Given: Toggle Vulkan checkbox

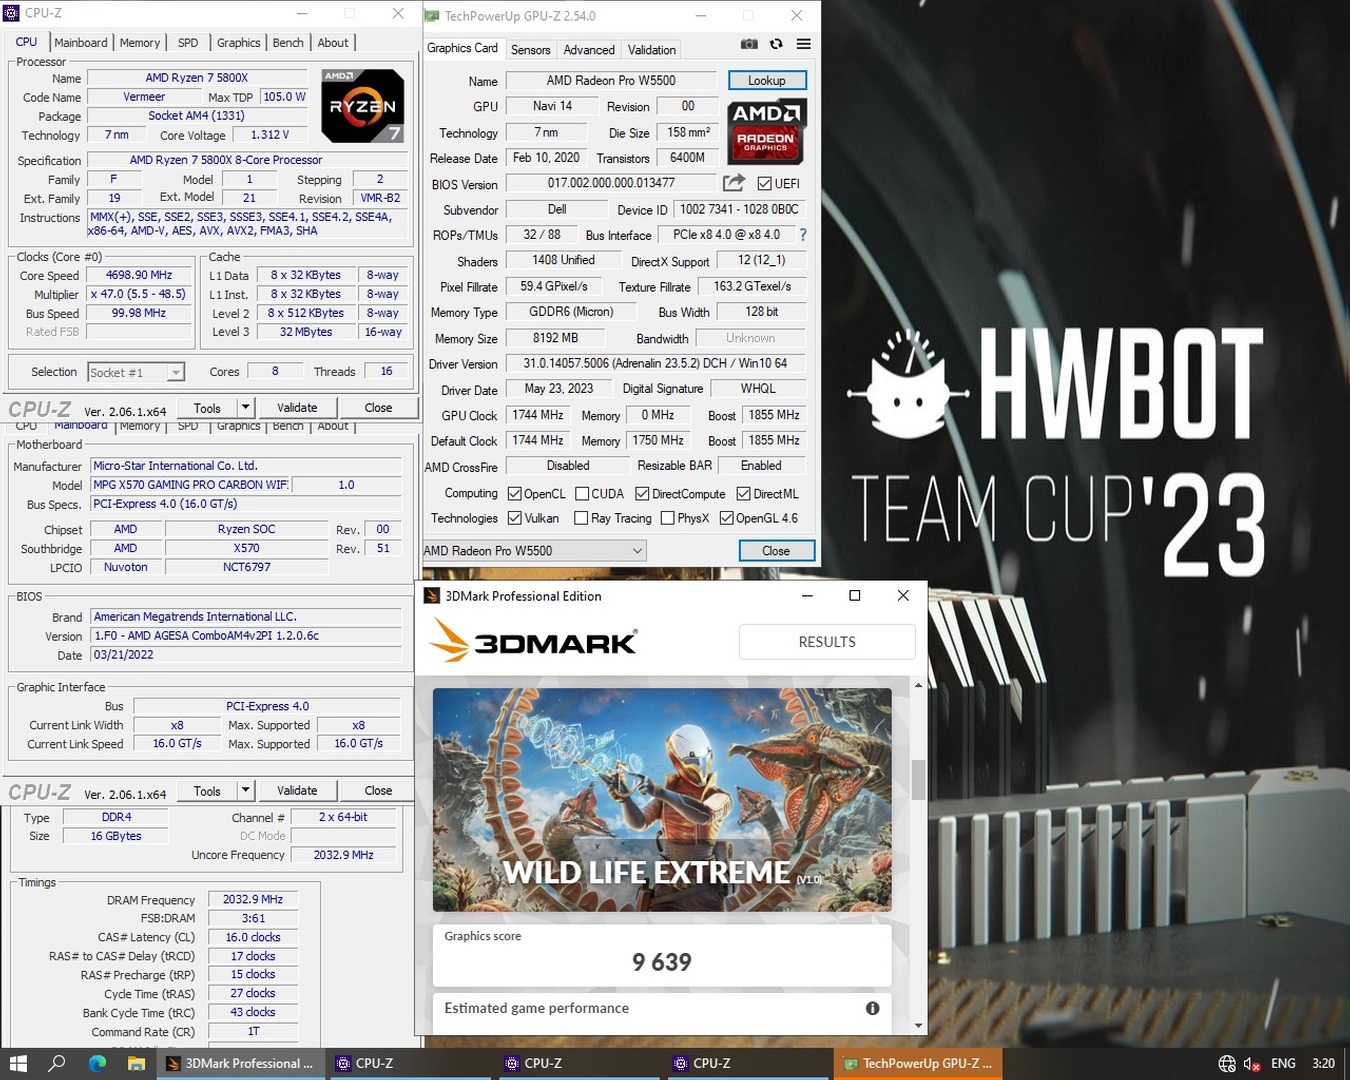Looking at the screenshot, I should click(x=514, y=517).
